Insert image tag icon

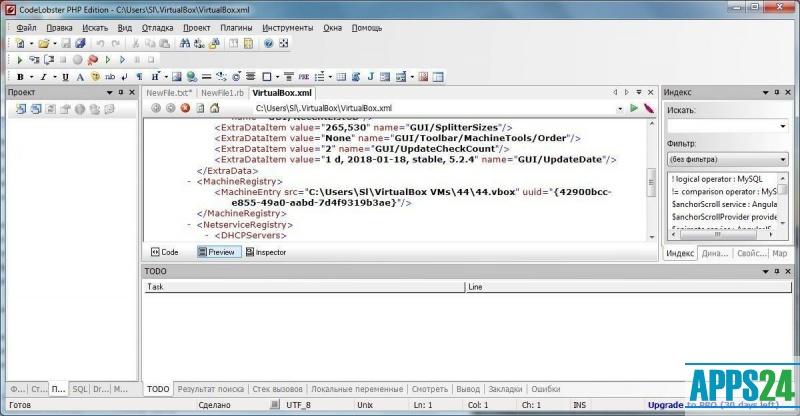tap(177, 77)
